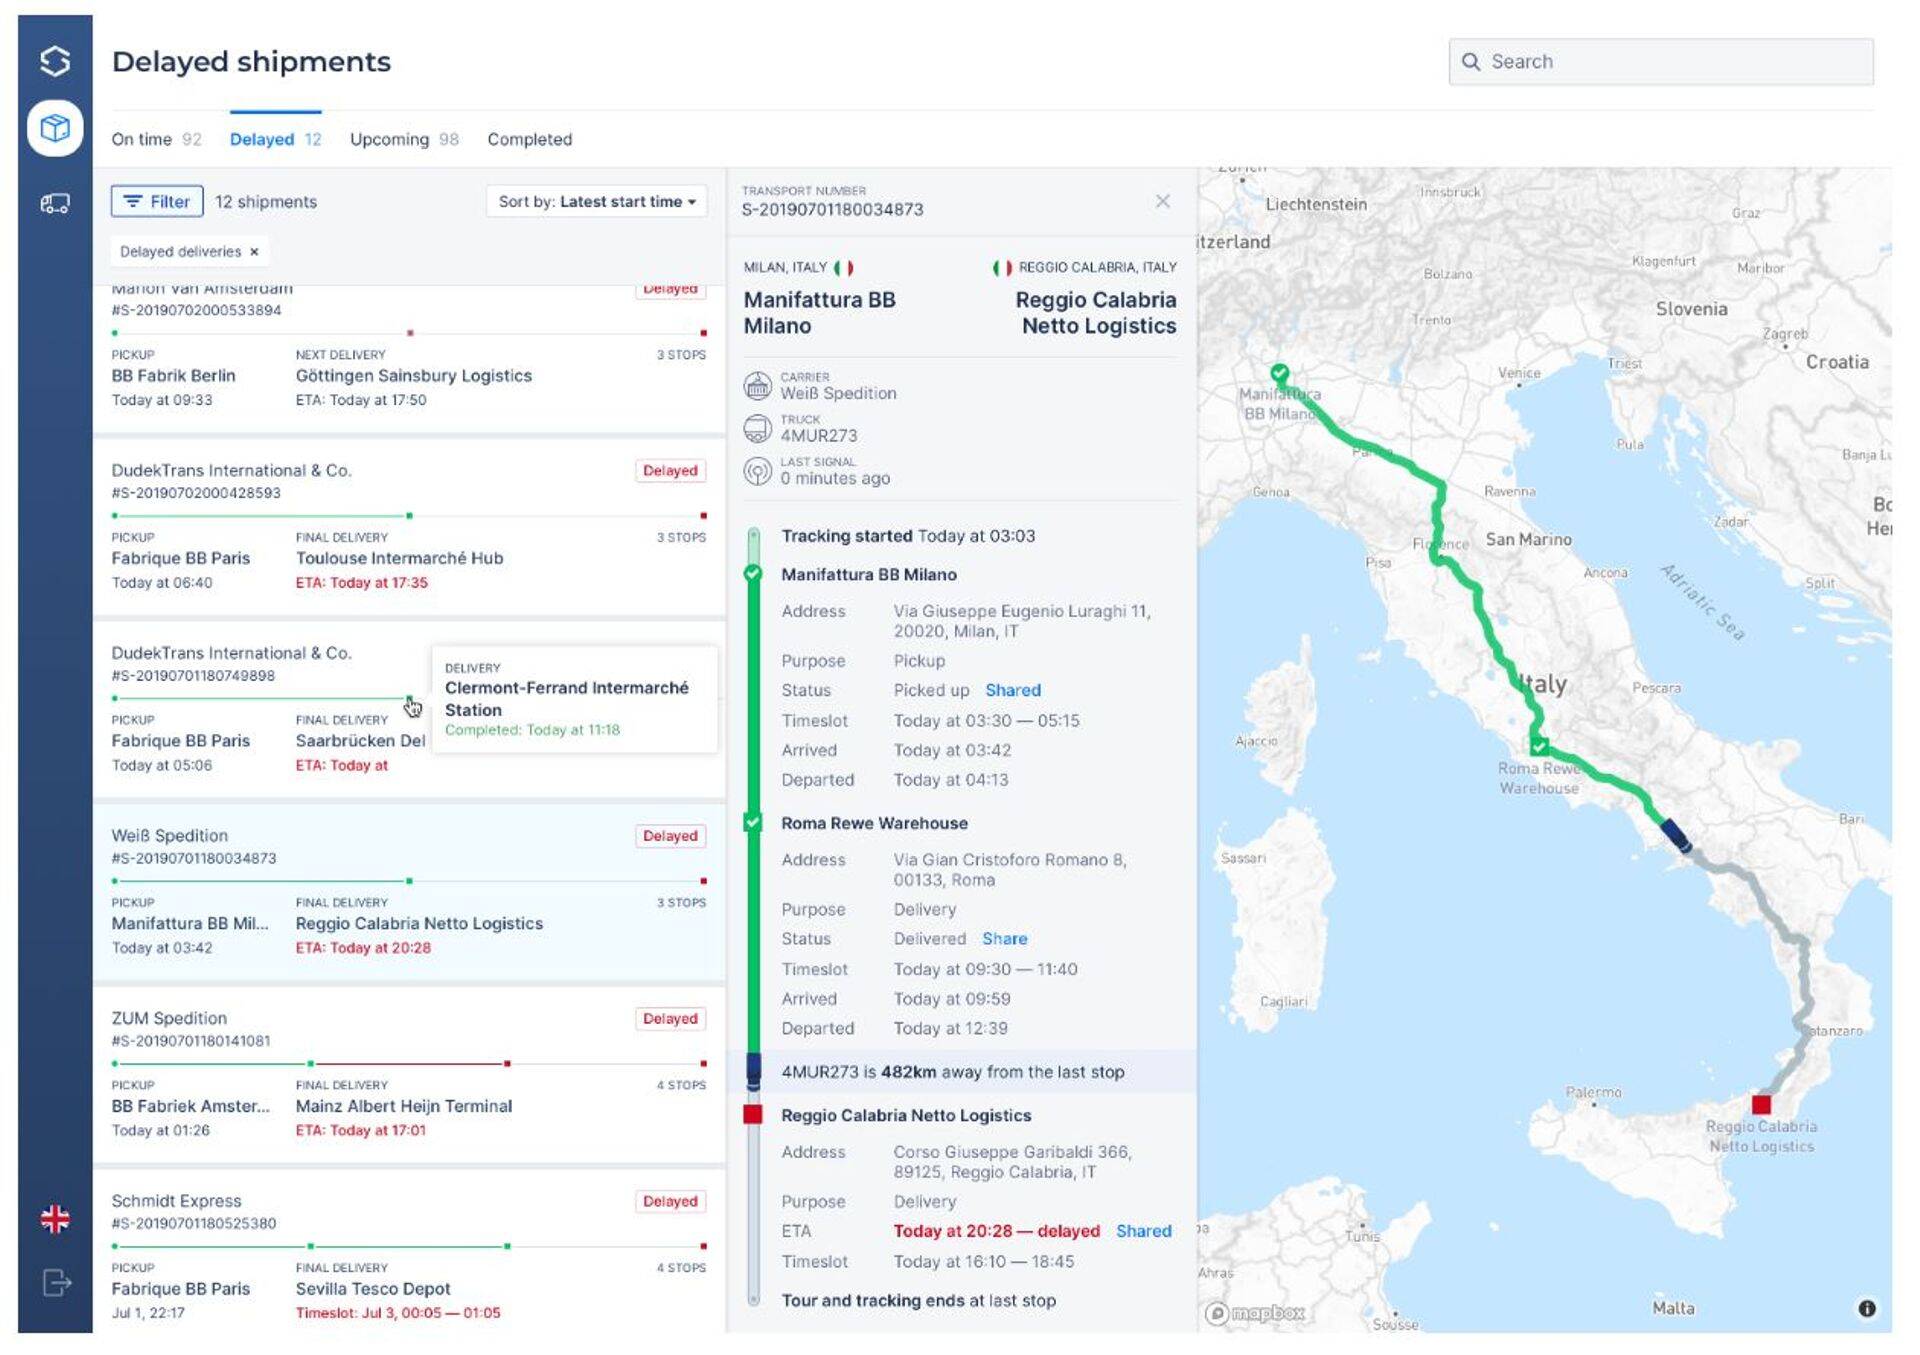The width and height of the screenshot is (1920, 1355).
Task: Open the Completed tab
Action: pyautogui.click(x=529, y=140)
